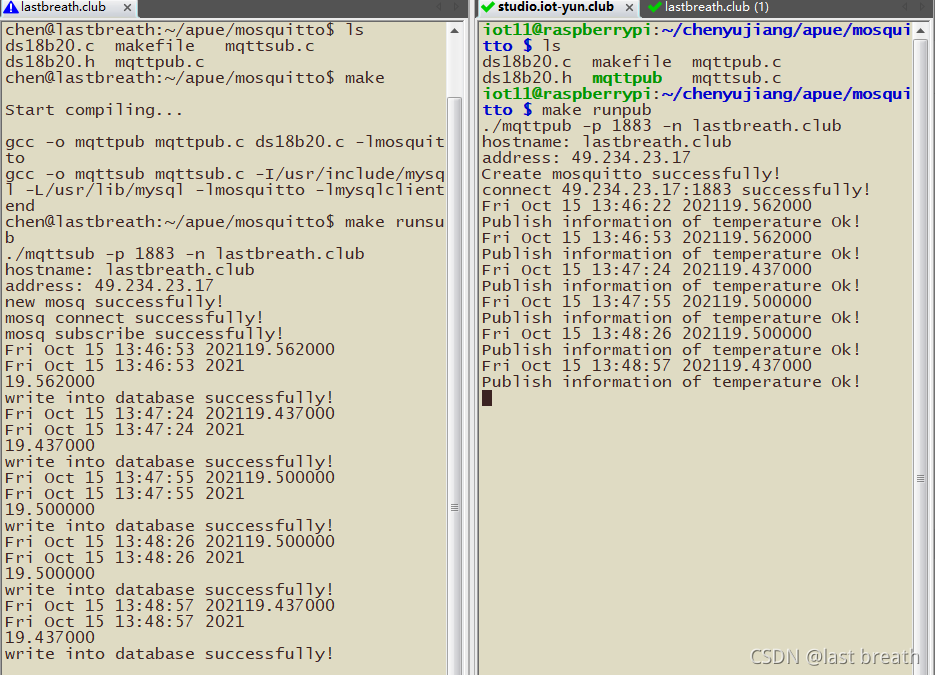Click the last 'write into database successfully!' line
This screenshot has height=675, width=935.
click(169, 654)
